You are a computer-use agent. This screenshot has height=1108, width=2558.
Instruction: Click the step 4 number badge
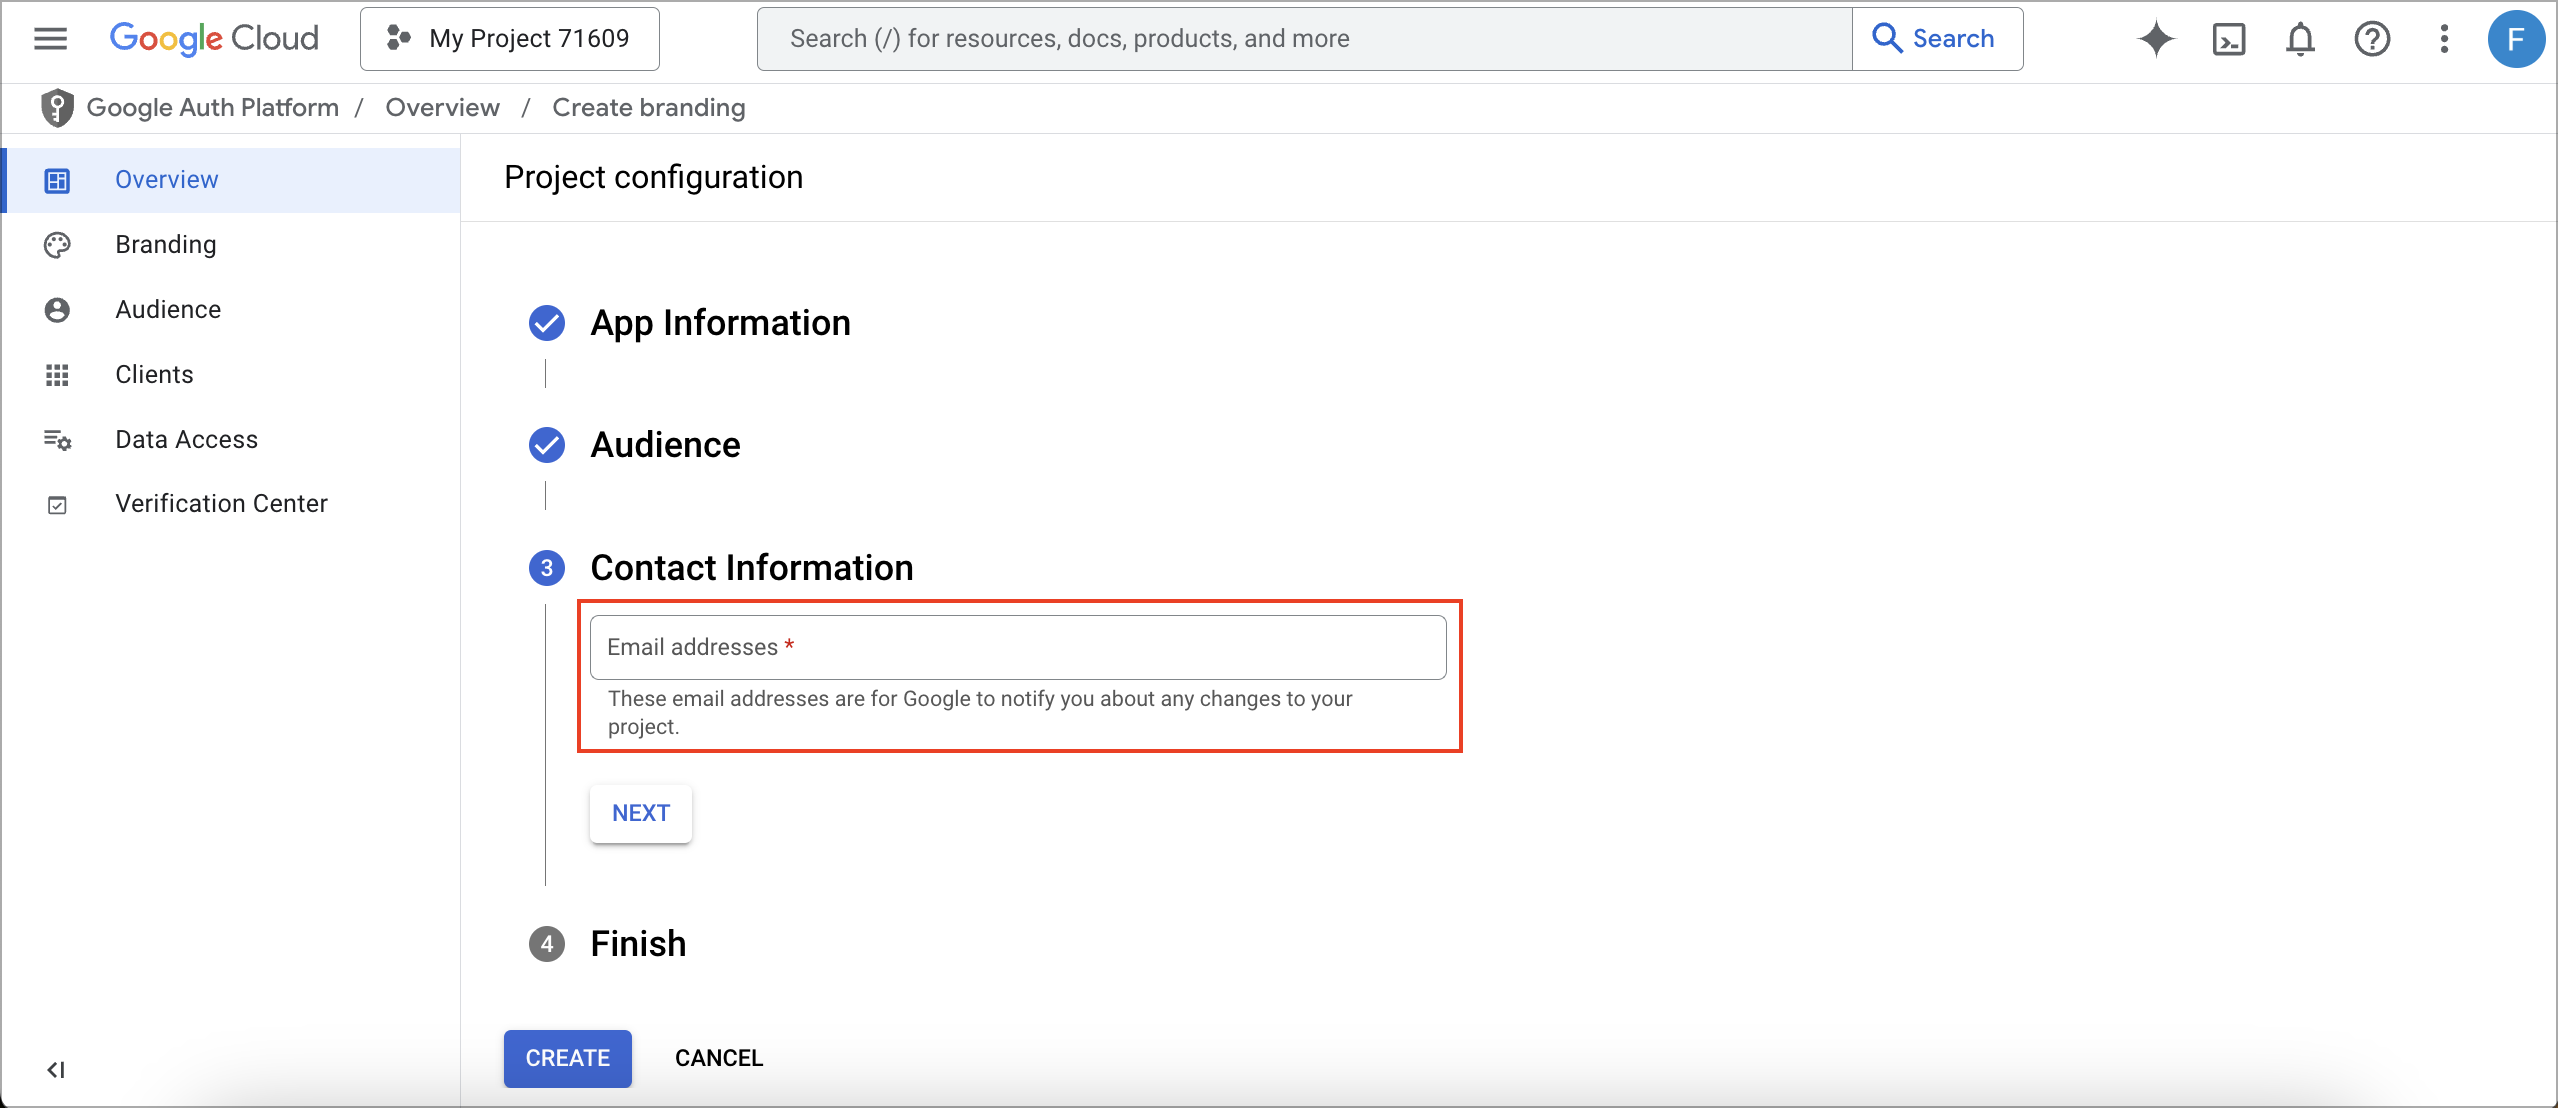click(547, 944)
